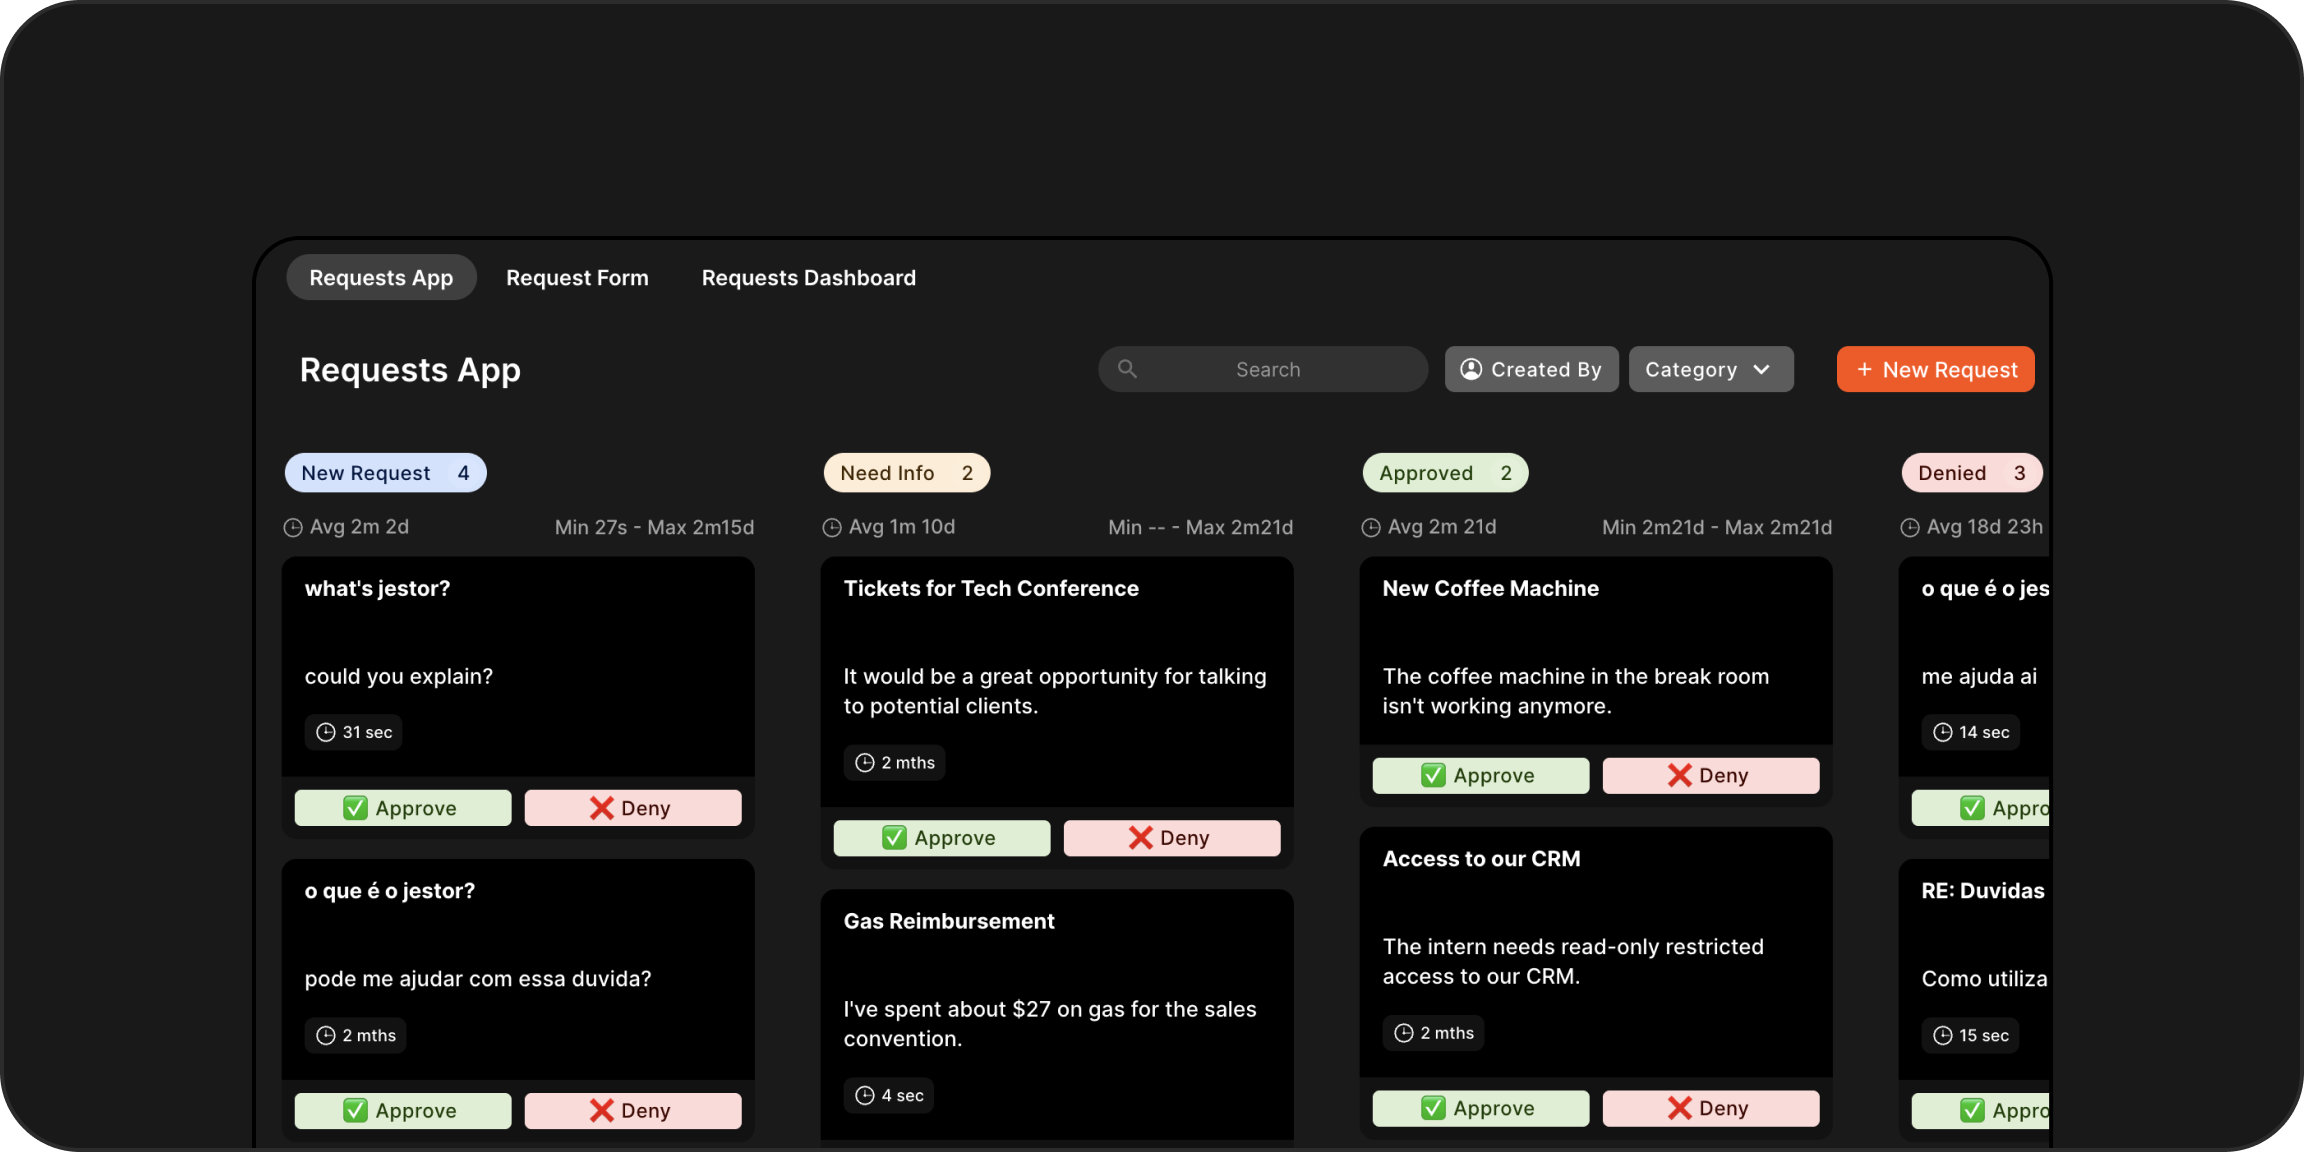Deny the o que é o jestor request

pyautogui.click(x=632, y=1110)
